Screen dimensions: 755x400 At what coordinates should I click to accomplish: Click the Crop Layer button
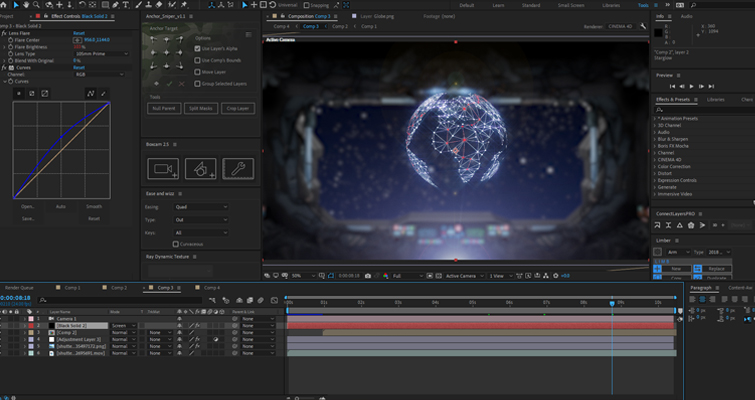point(237,108)
